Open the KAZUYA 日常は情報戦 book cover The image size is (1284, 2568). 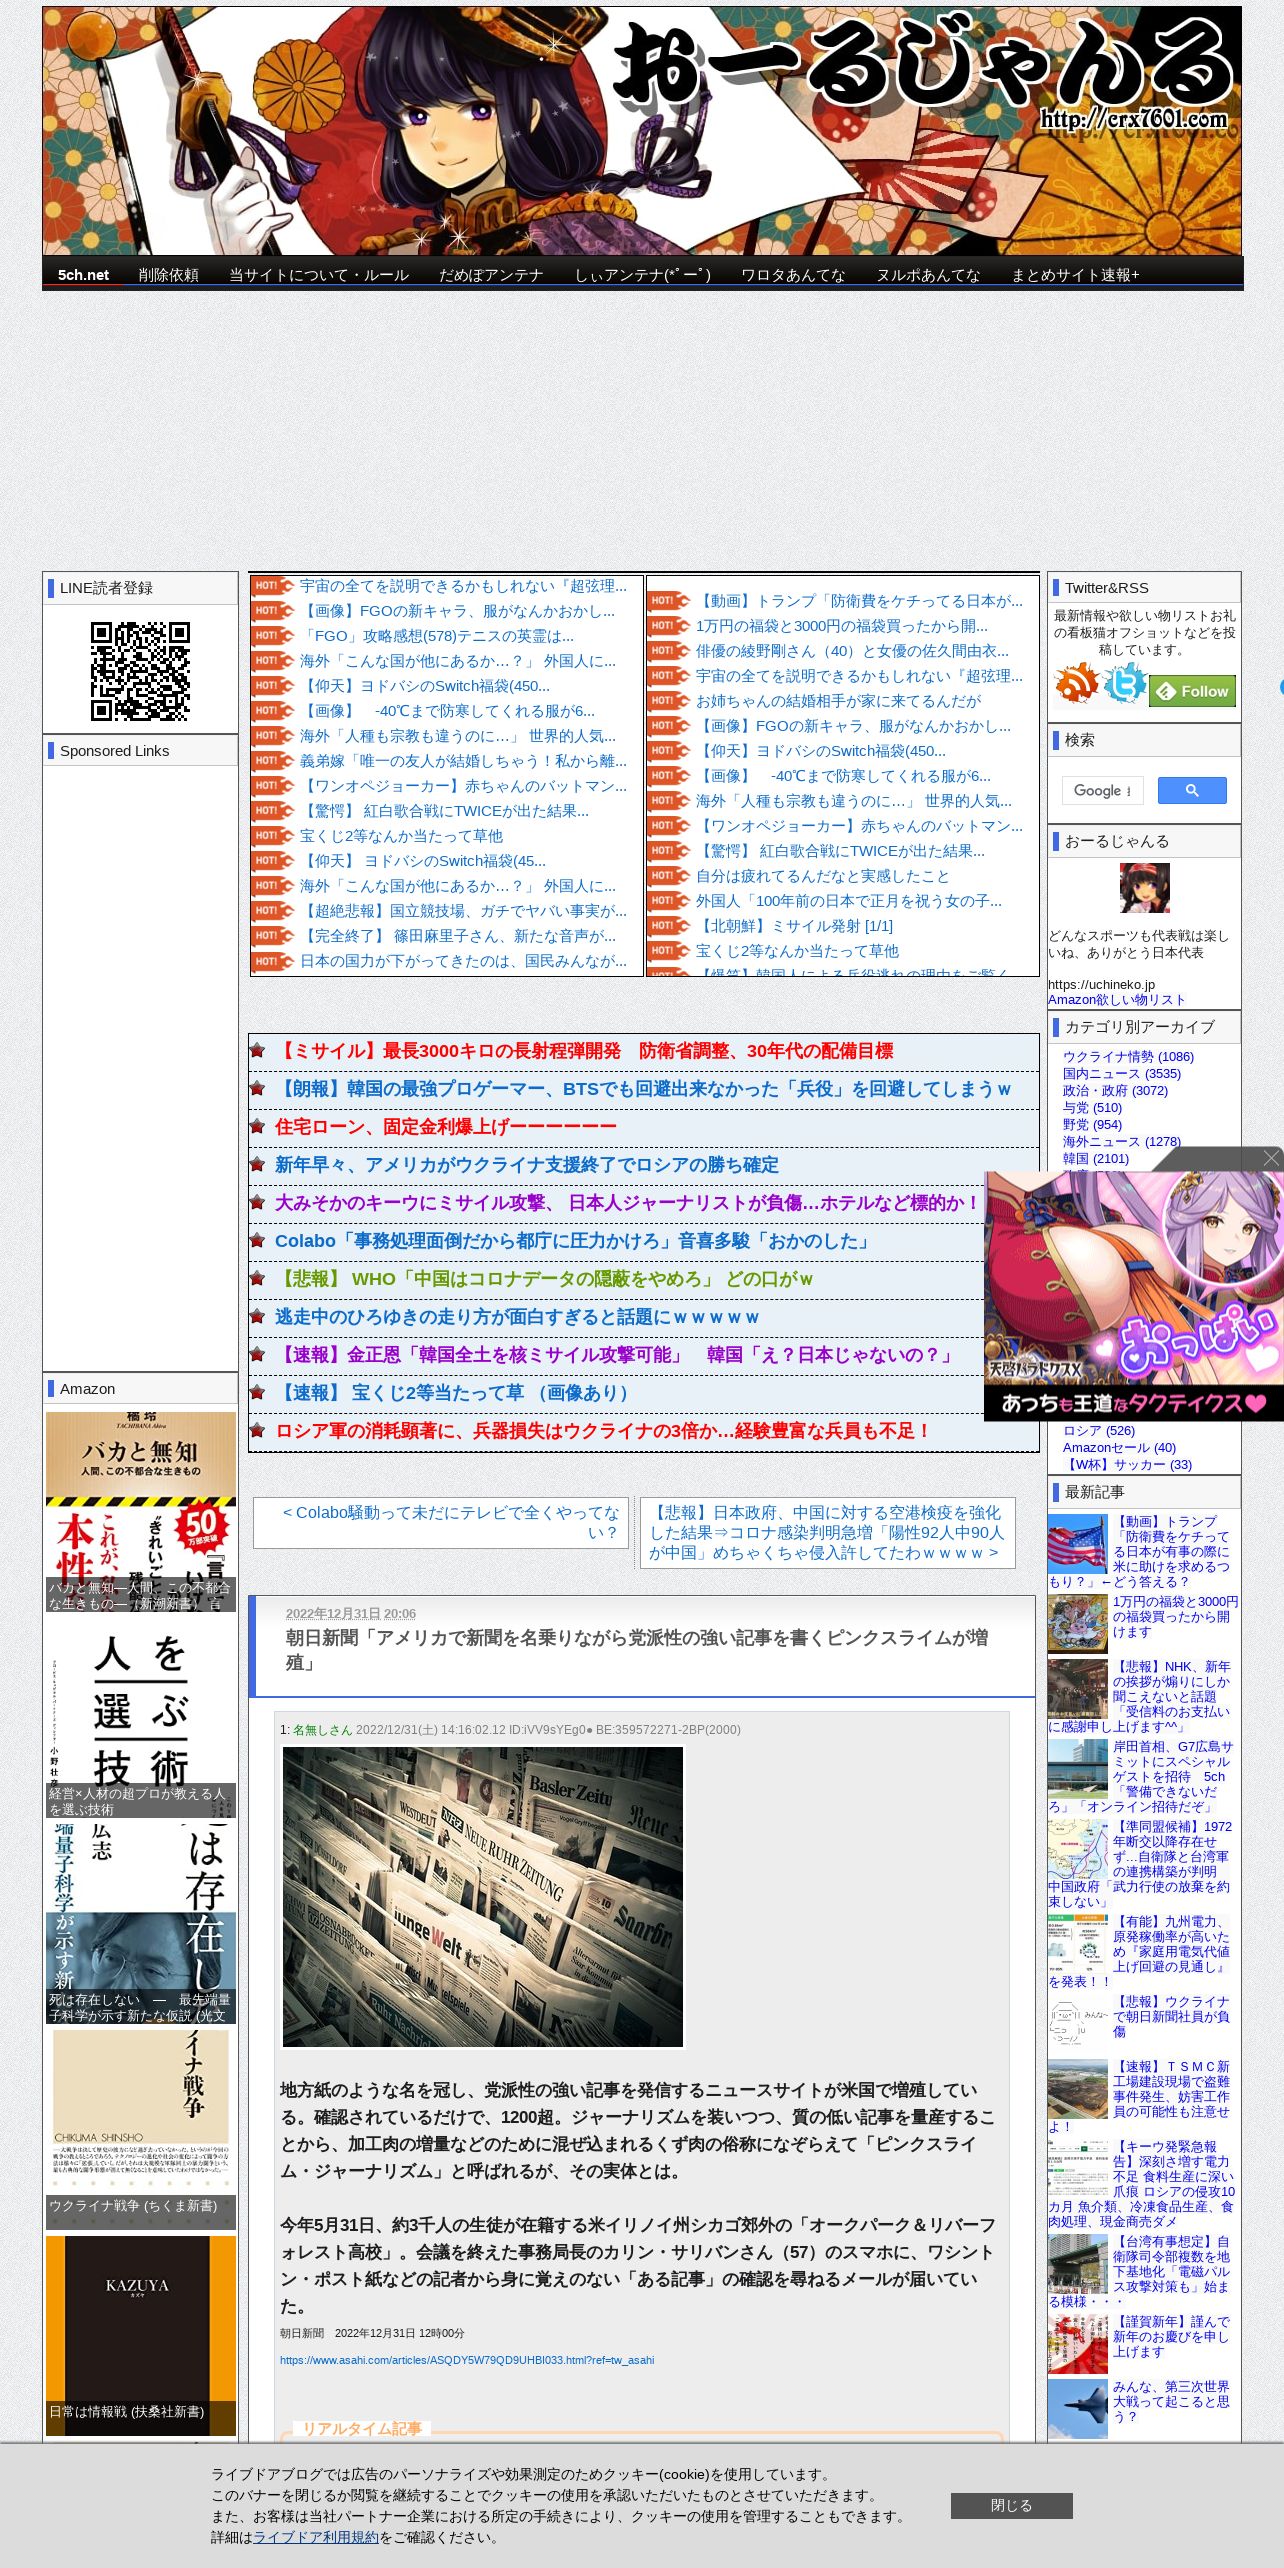[141, 2335]
